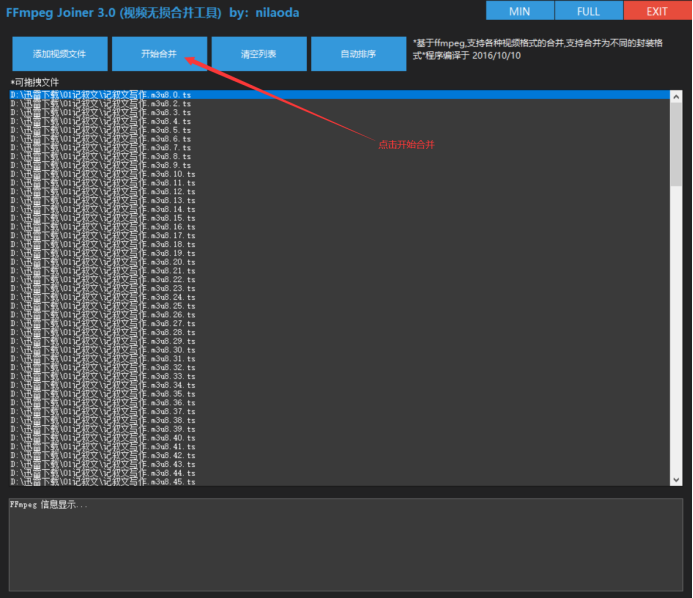Select file m3u8.25.ts in the list
The width and height of the screenshot is (693, 598).
click(x=339, y=306)
